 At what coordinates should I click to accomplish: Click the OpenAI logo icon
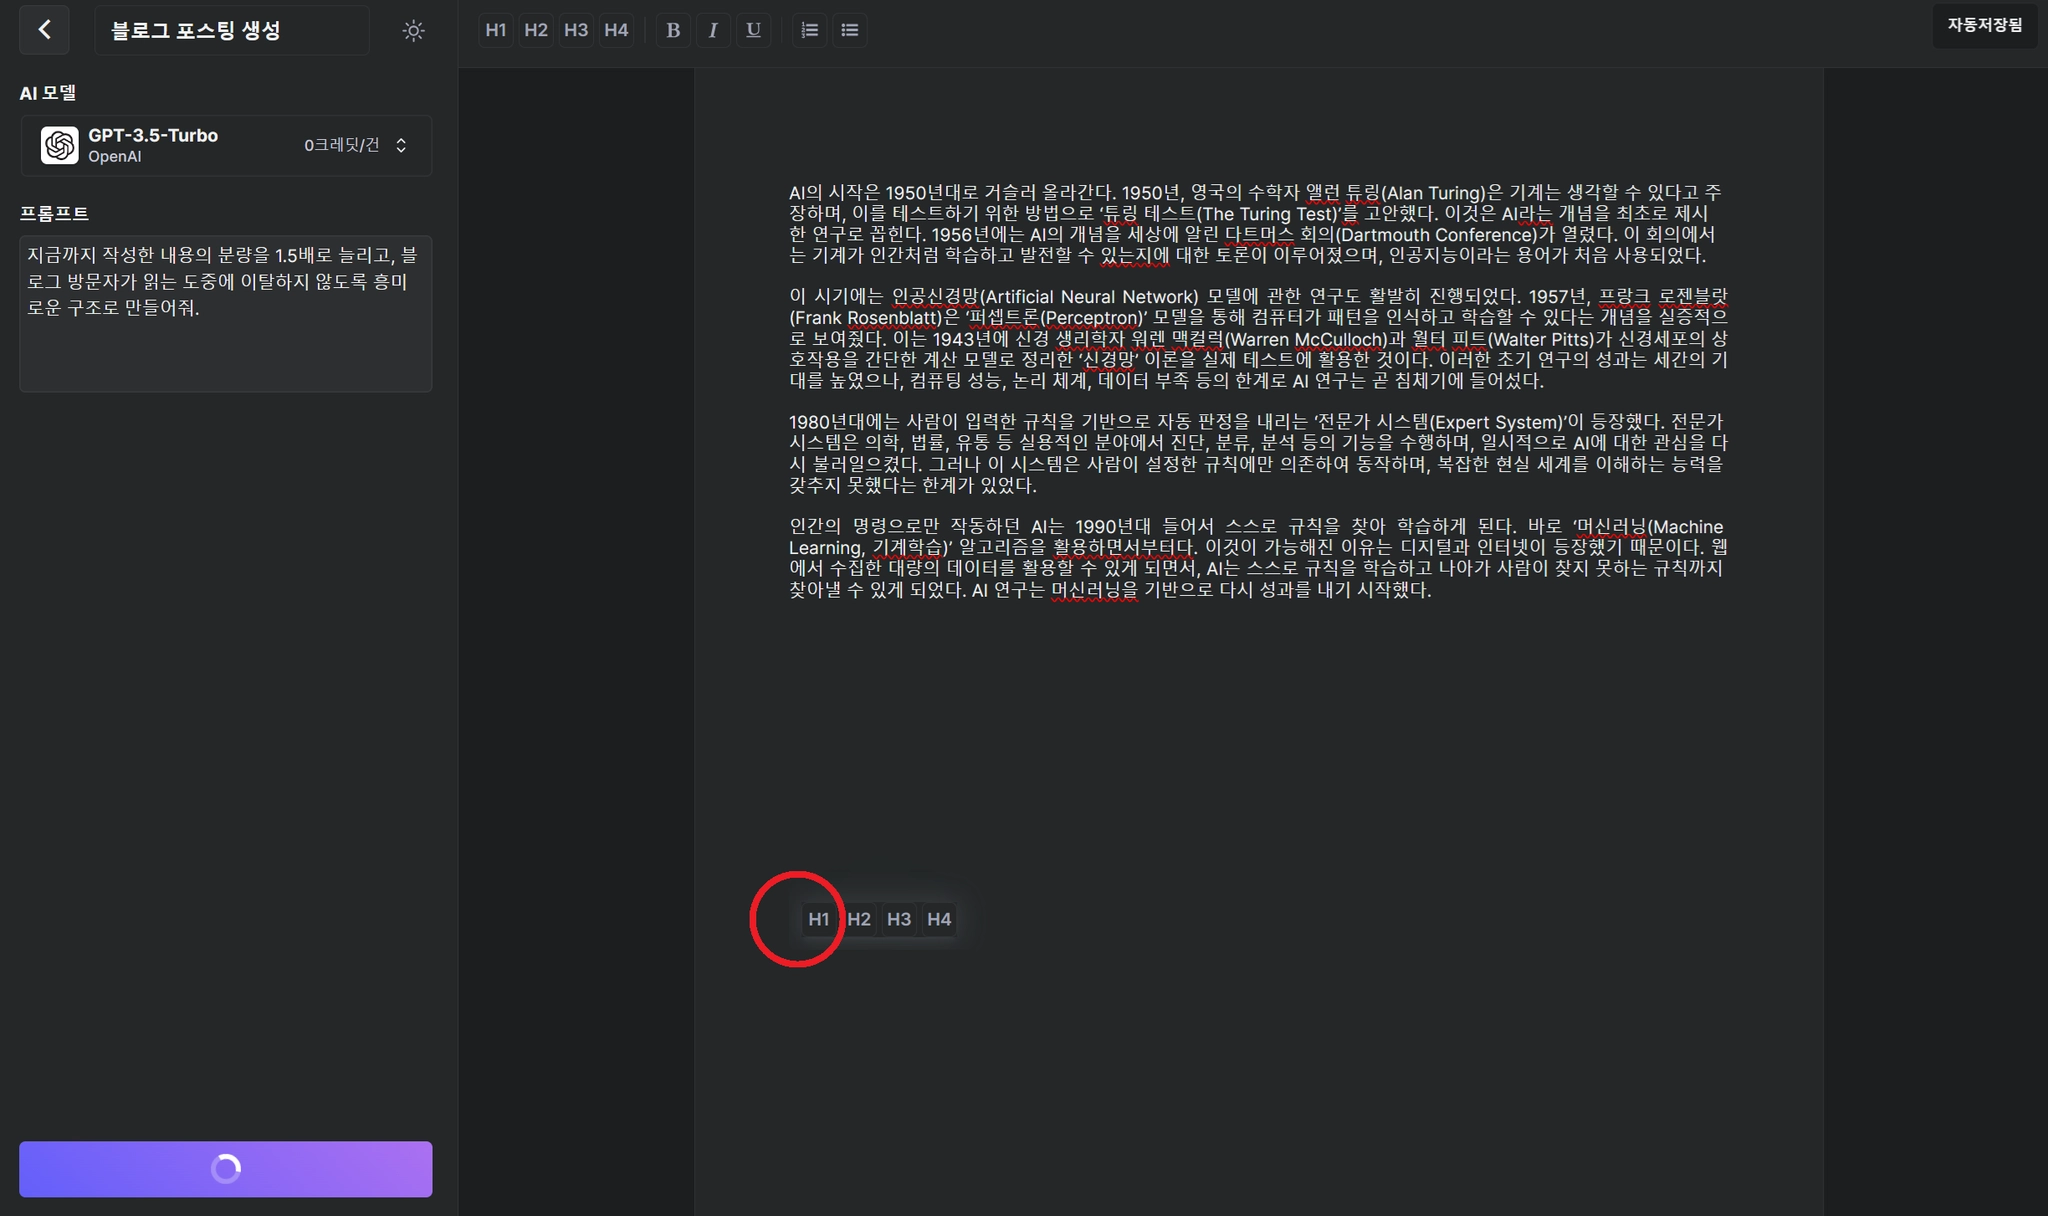(x=60, y=146)
